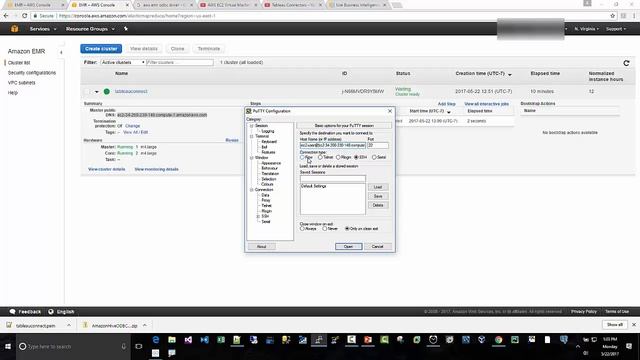Open the tableauconnect.pem download options arrow

coord(69,325)
